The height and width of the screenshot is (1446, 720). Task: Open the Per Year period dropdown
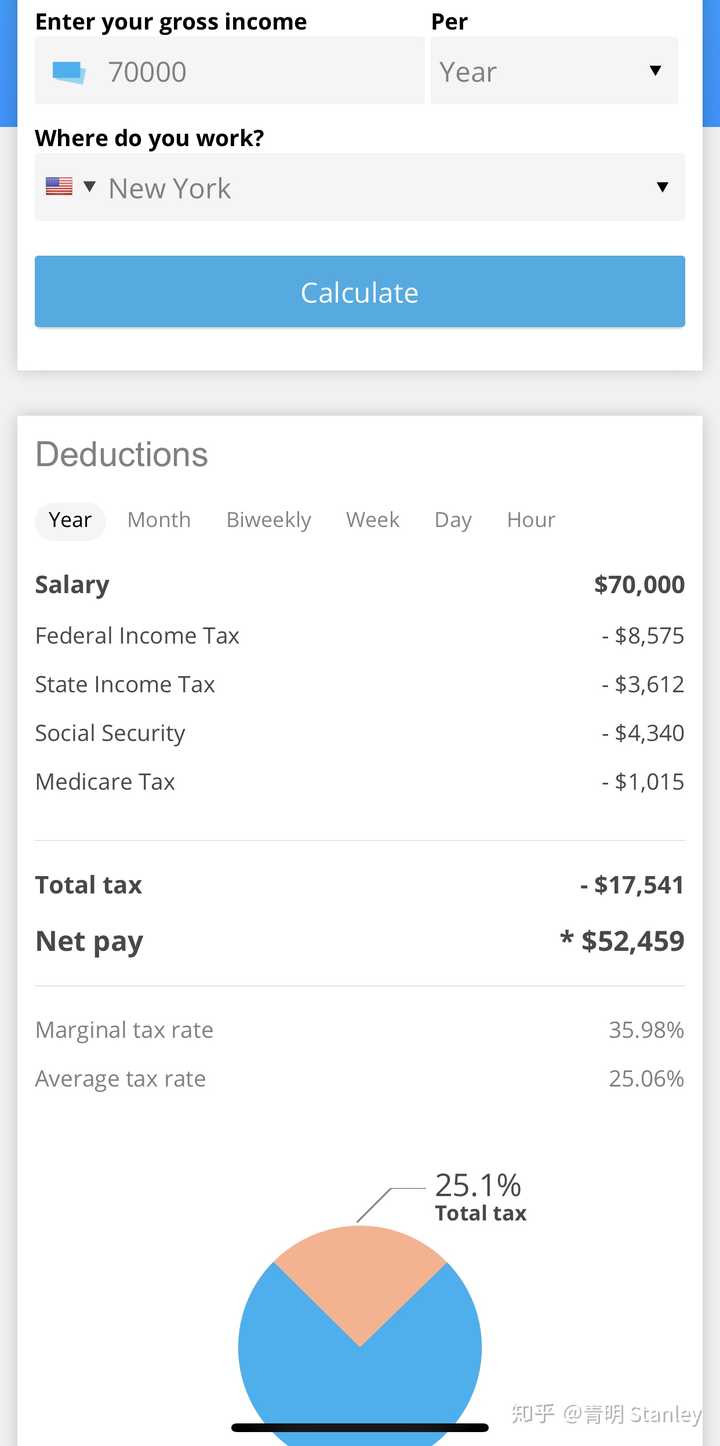[554, 71]
